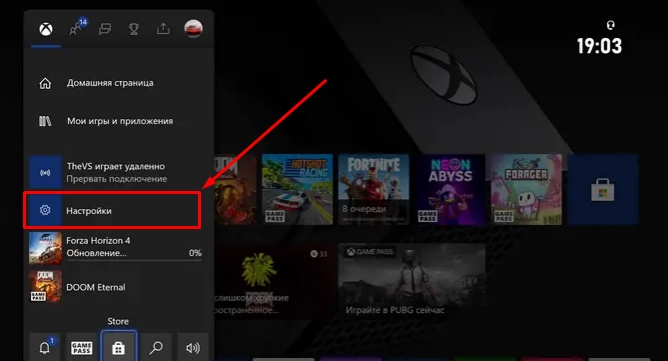The width and height of the screenshot is (668, 361).
Task: Click Прервать подключение text
Action: [x=116, y=179]
